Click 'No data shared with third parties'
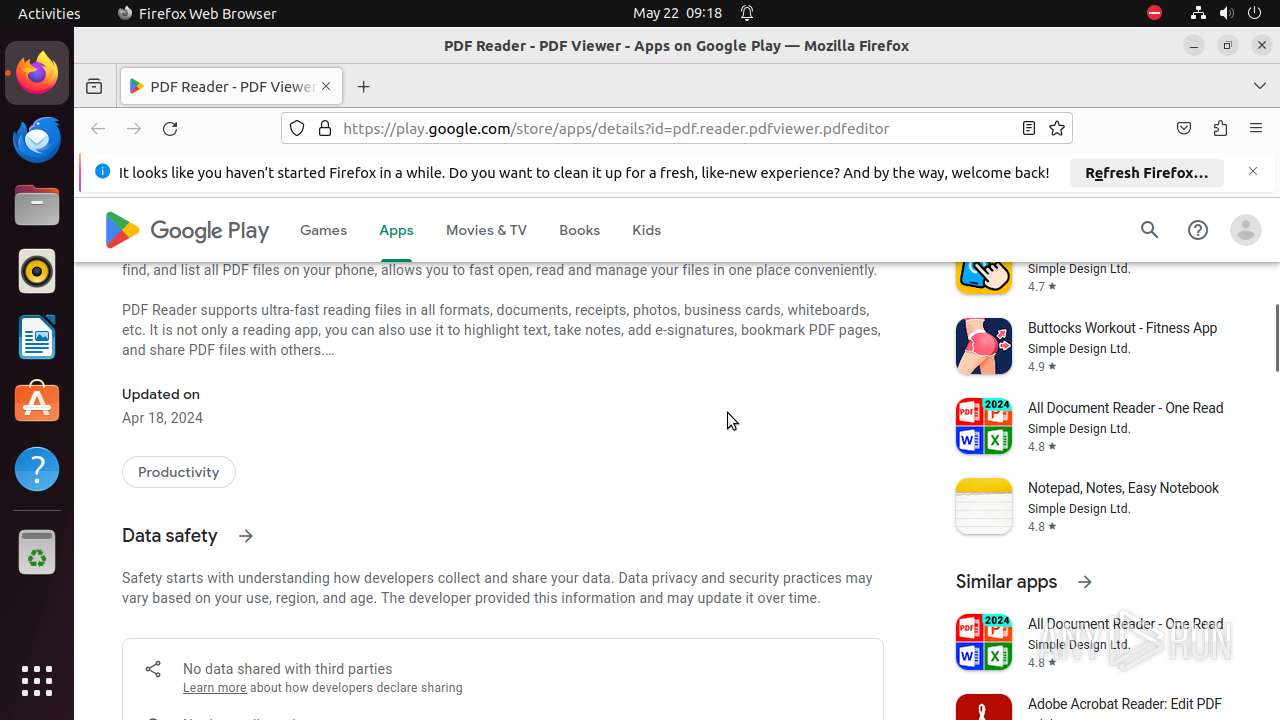The height and width of the screenshot is (720, 1280). (x=287, y=669)
